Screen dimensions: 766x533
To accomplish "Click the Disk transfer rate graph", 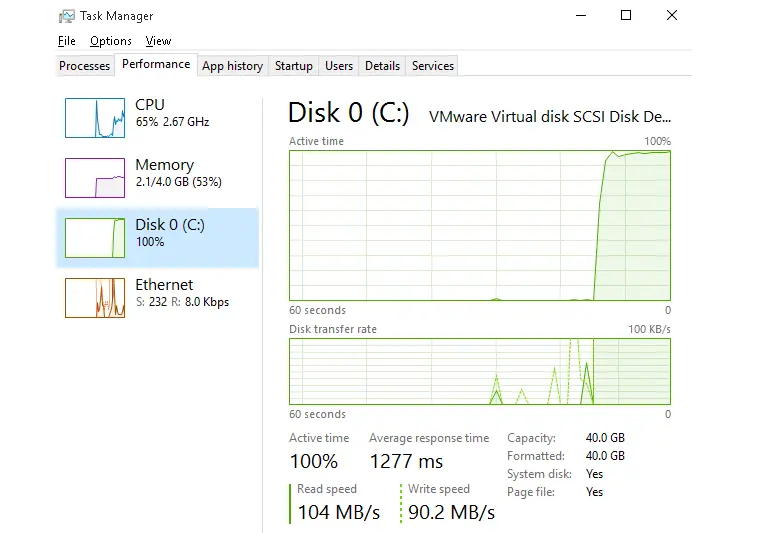I will click(480, 371).
